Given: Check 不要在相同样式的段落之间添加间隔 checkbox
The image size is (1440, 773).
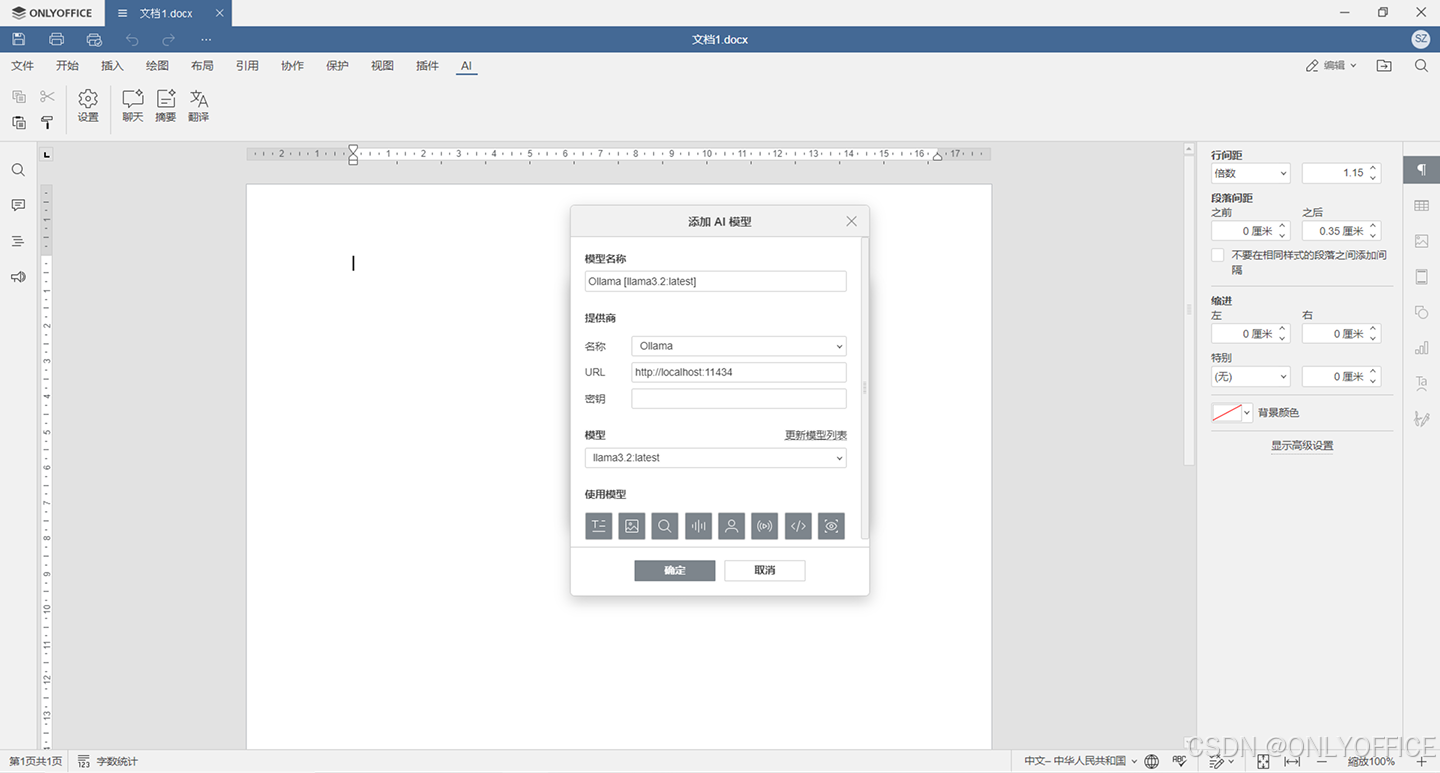Looking at the screenshot, I should point(1218,255).
